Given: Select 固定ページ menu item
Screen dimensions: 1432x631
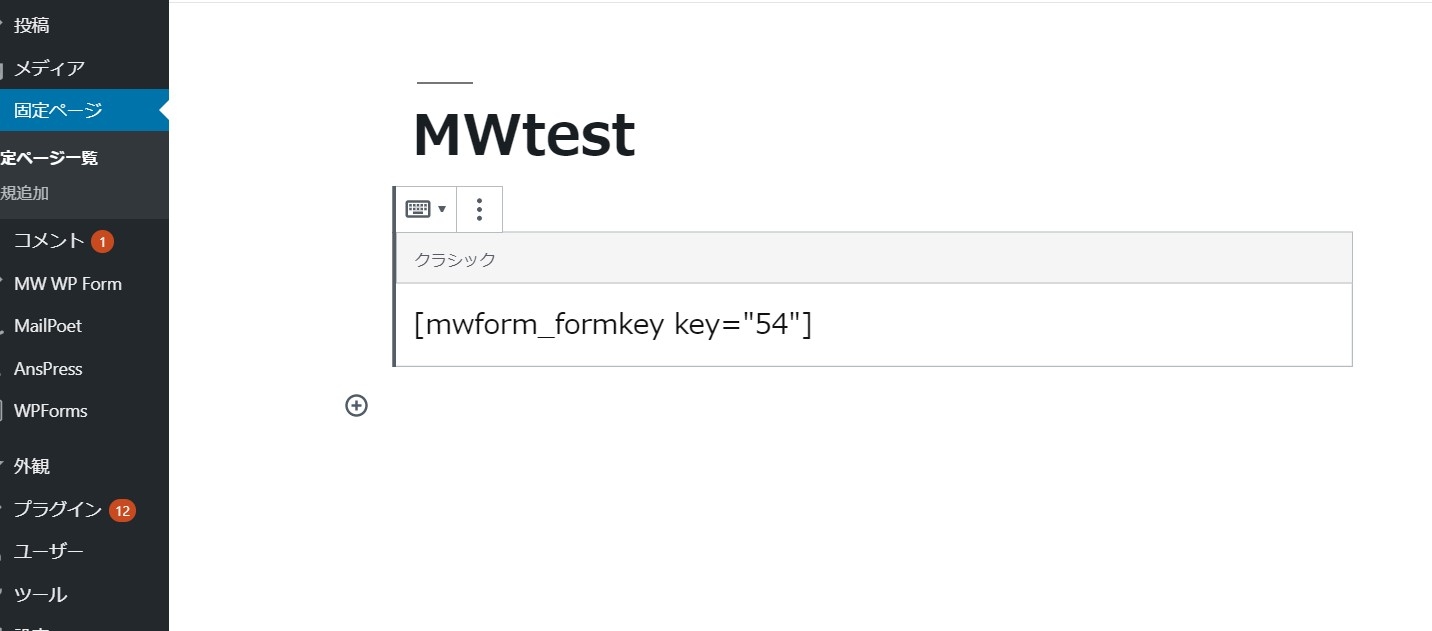Looking at the screenshot, I should pos(58,110).
